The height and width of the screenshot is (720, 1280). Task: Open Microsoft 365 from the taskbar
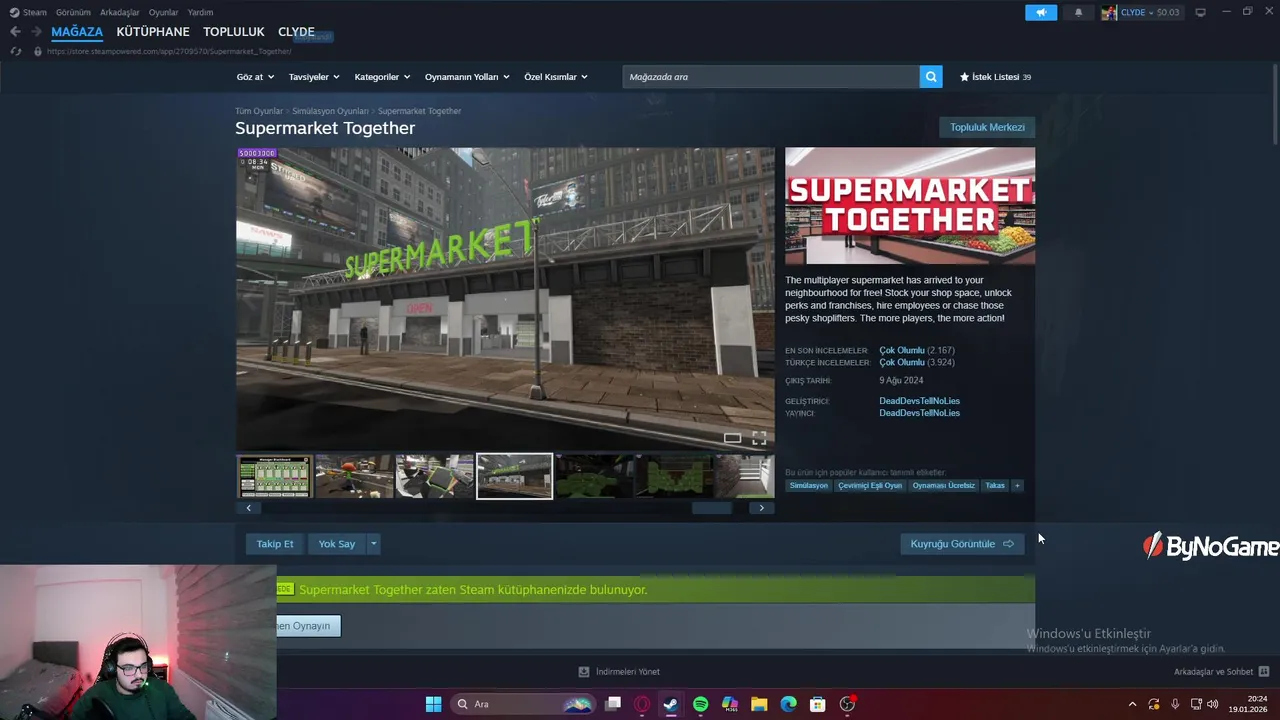730,704
